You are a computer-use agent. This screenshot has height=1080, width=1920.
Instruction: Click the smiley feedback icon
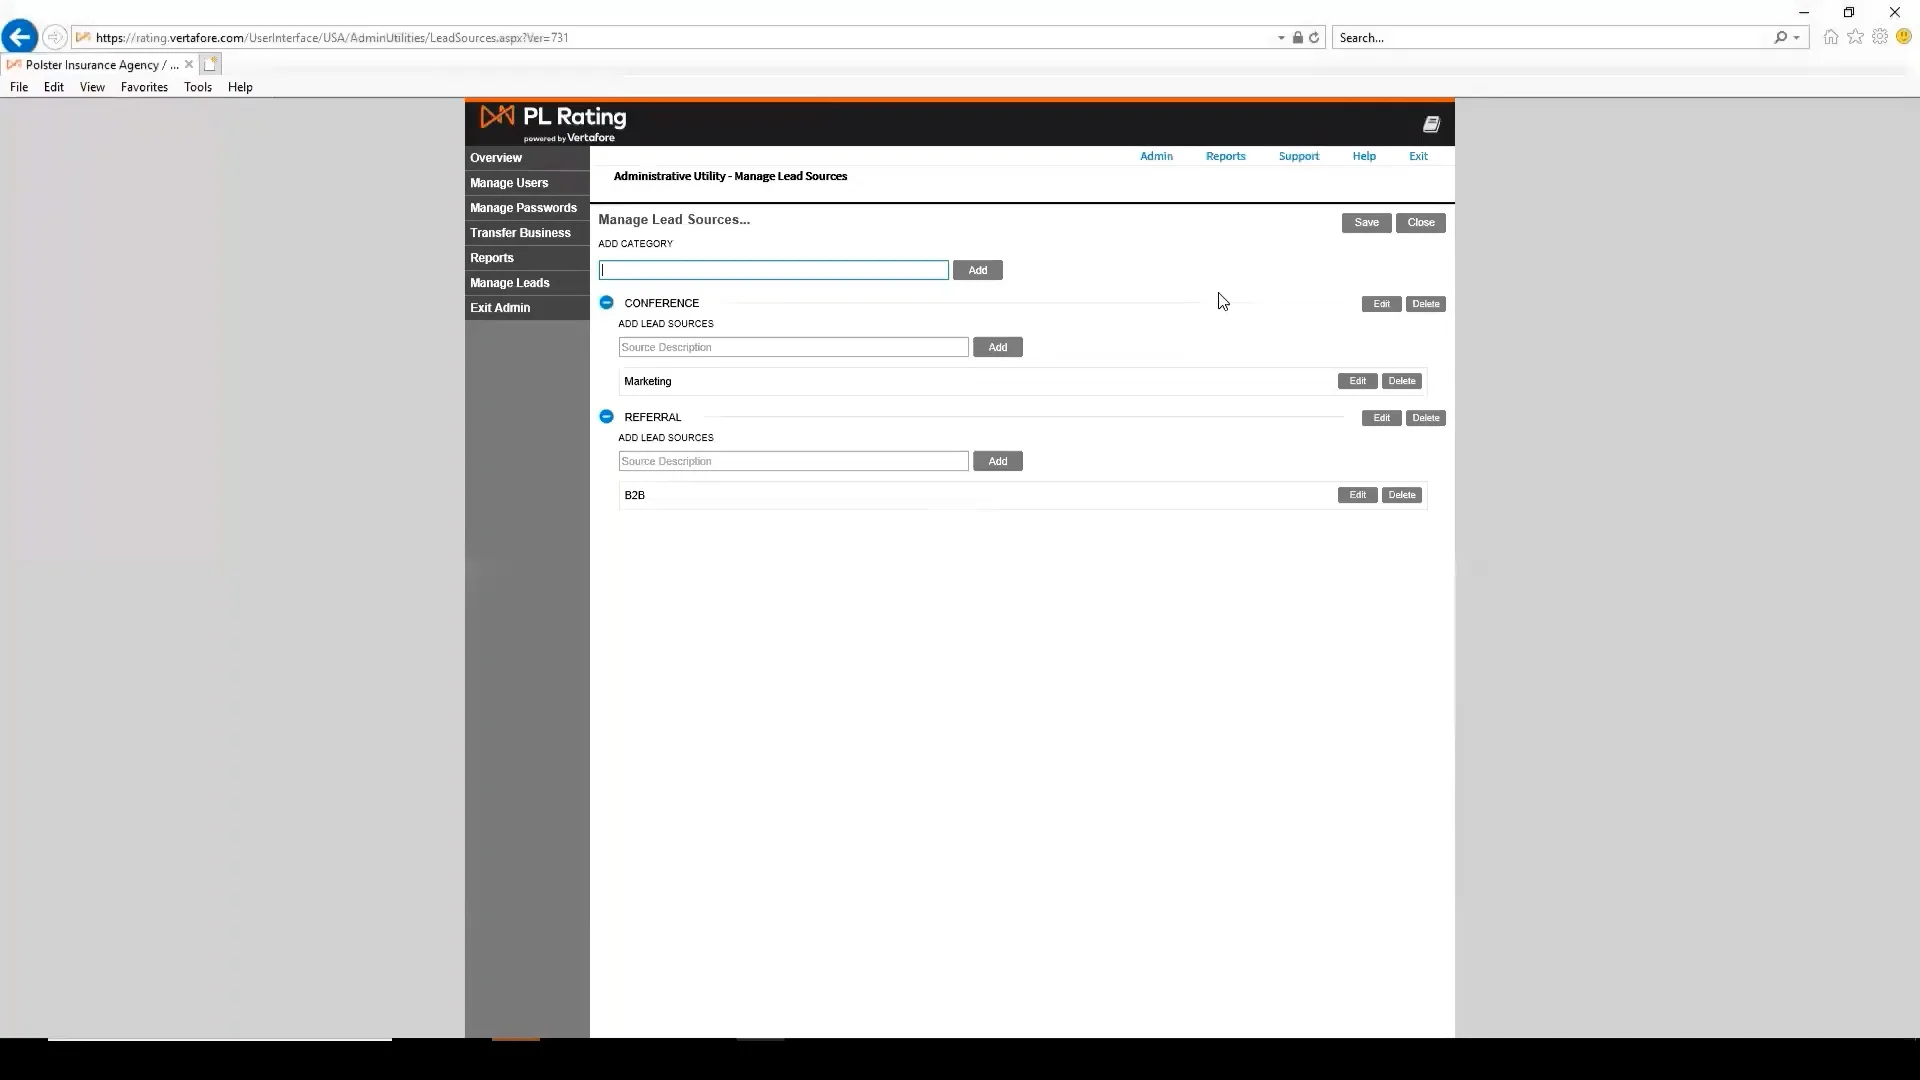[1904, 37]
